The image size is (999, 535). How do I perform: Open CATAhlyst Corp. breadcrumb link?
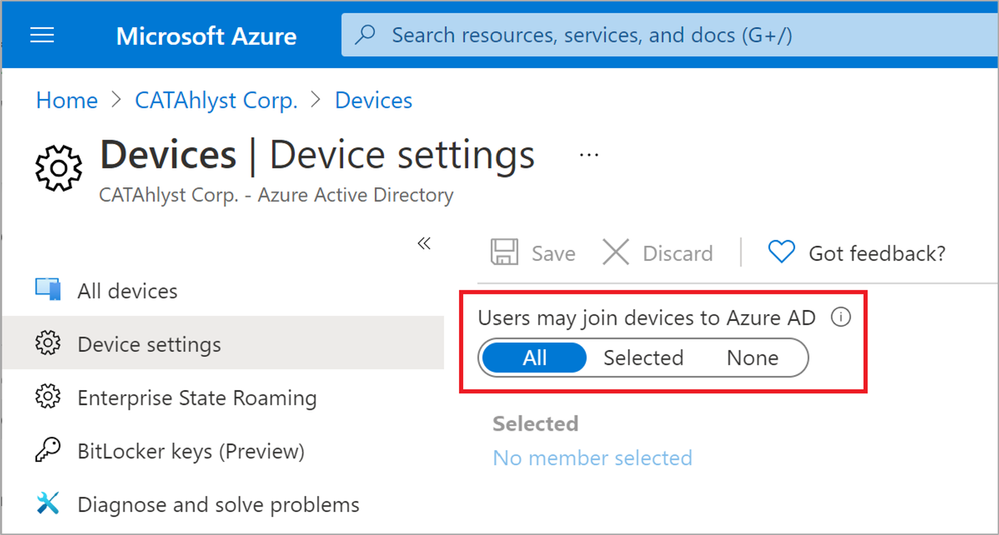(216, 100)
